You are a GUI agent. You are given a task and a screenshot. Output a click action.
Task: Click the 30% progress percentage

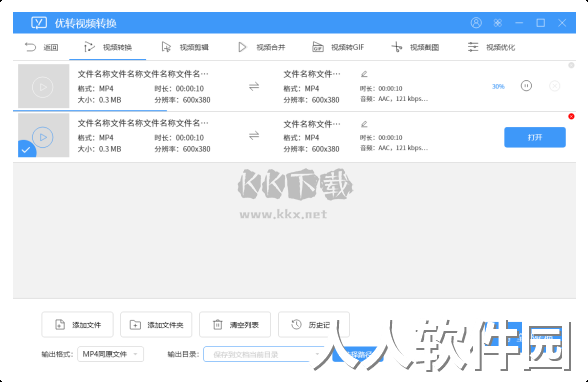[498, 87]
